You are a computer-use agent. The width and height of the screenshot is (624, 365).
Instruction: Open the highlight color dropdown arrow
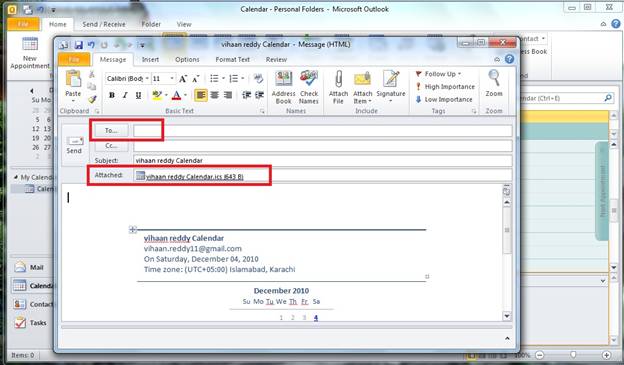coord(166,96)
